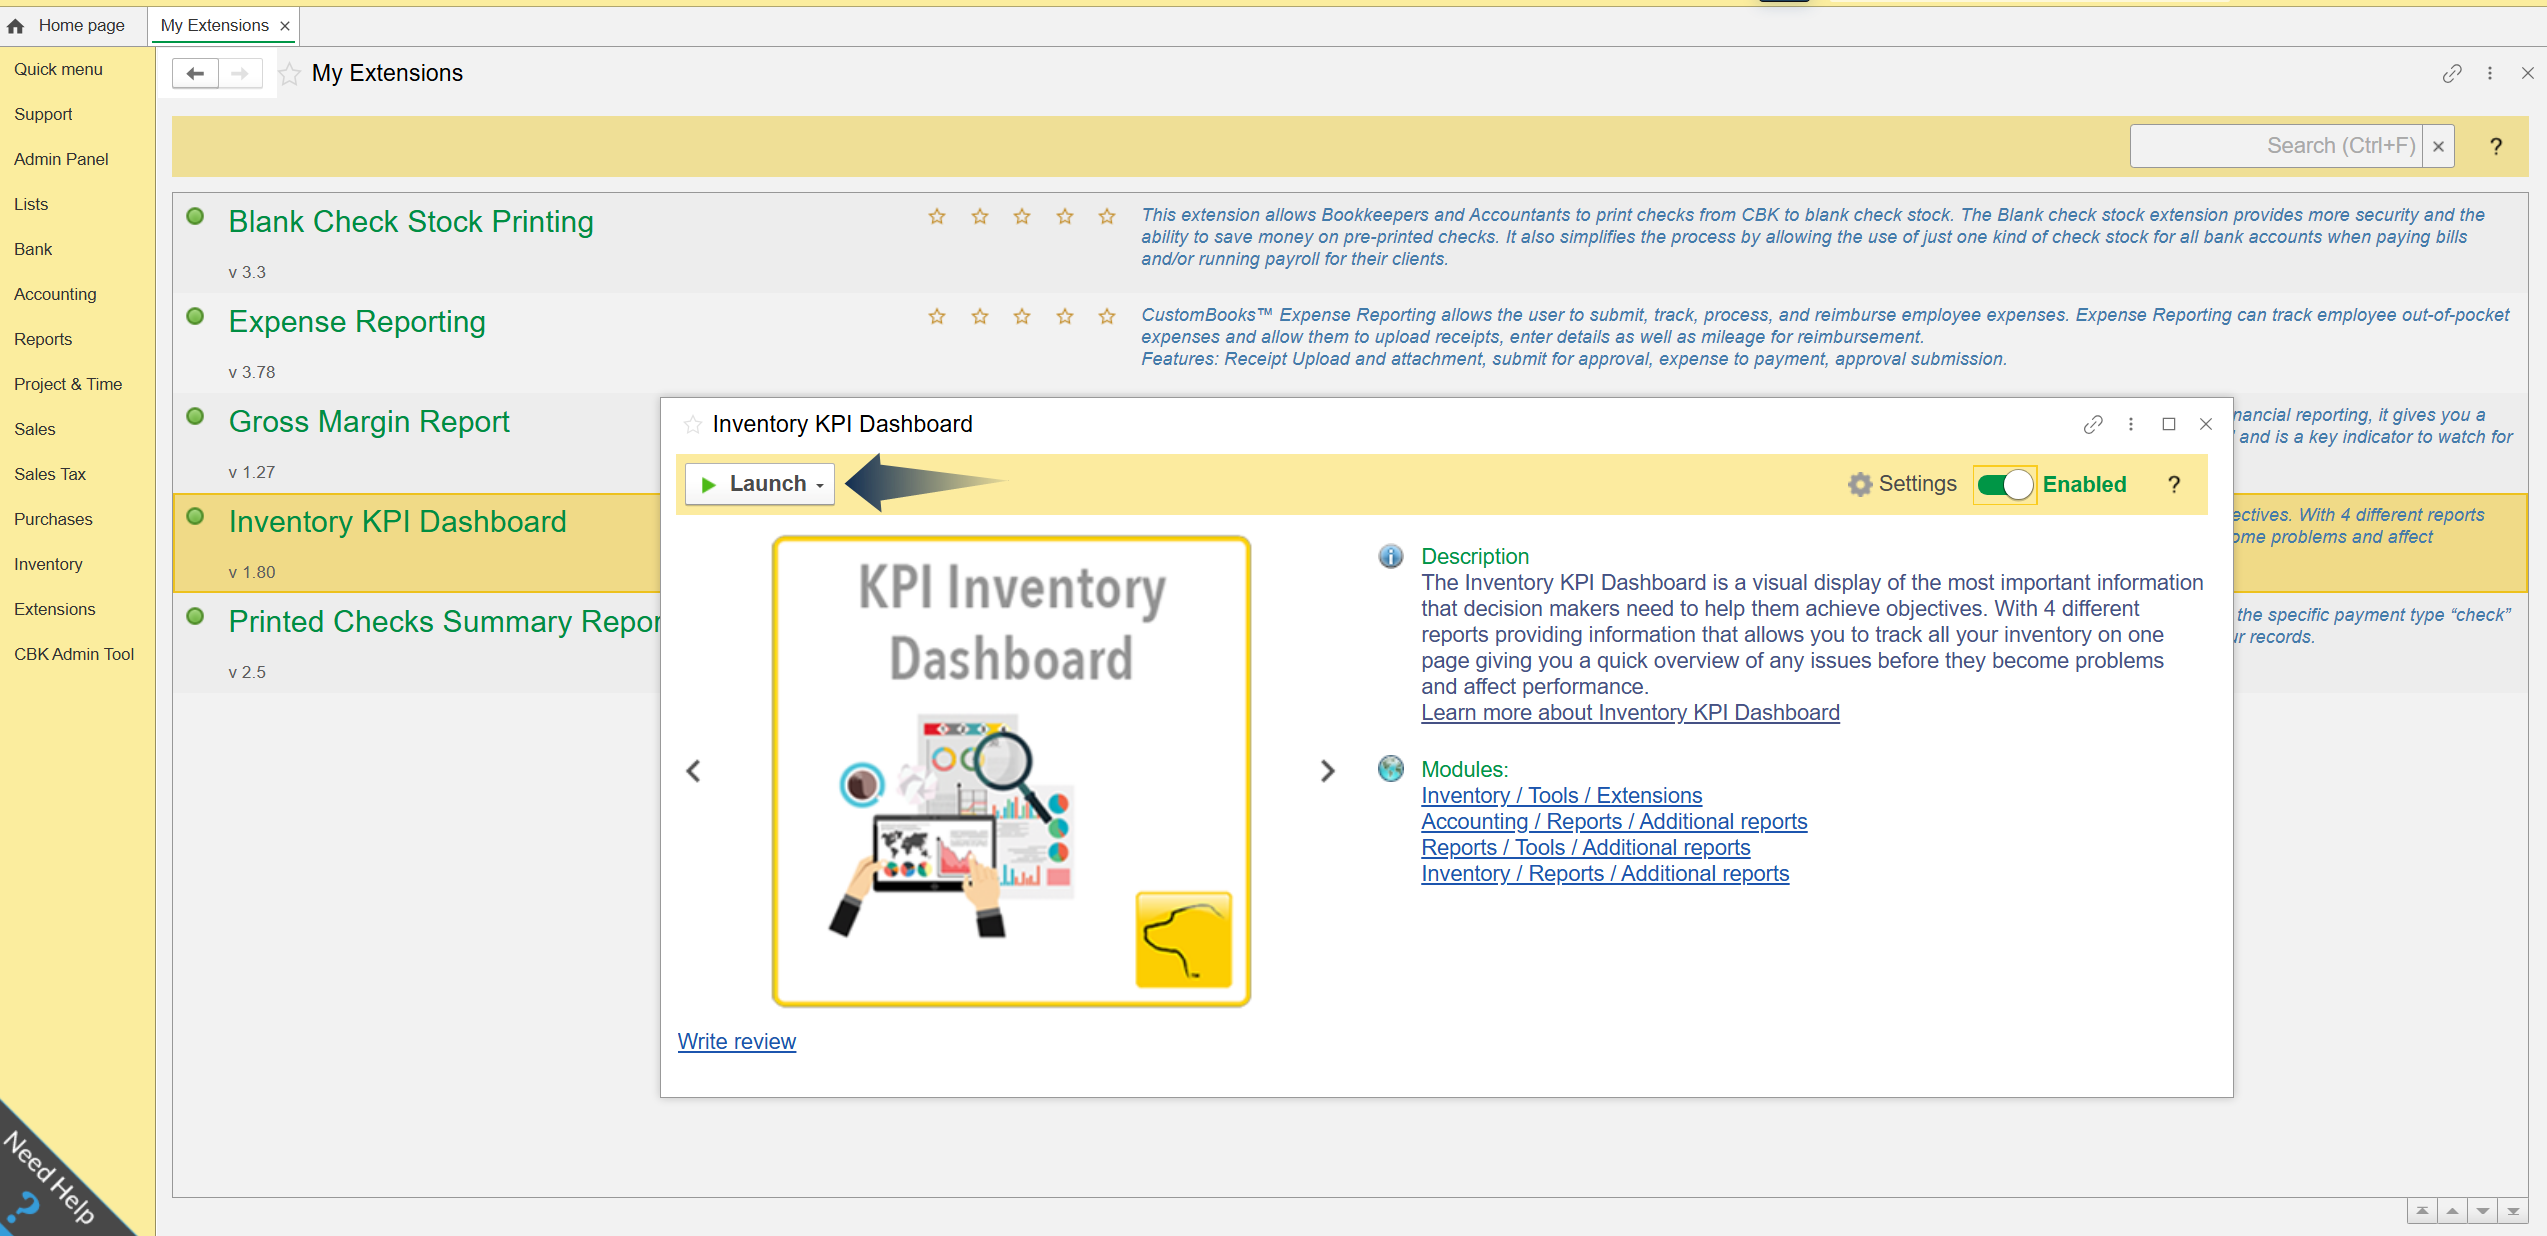This screenshot has height=1236, width=2547.
Task: Show previous screenshot with left chevron
Action: coord(694,771)
